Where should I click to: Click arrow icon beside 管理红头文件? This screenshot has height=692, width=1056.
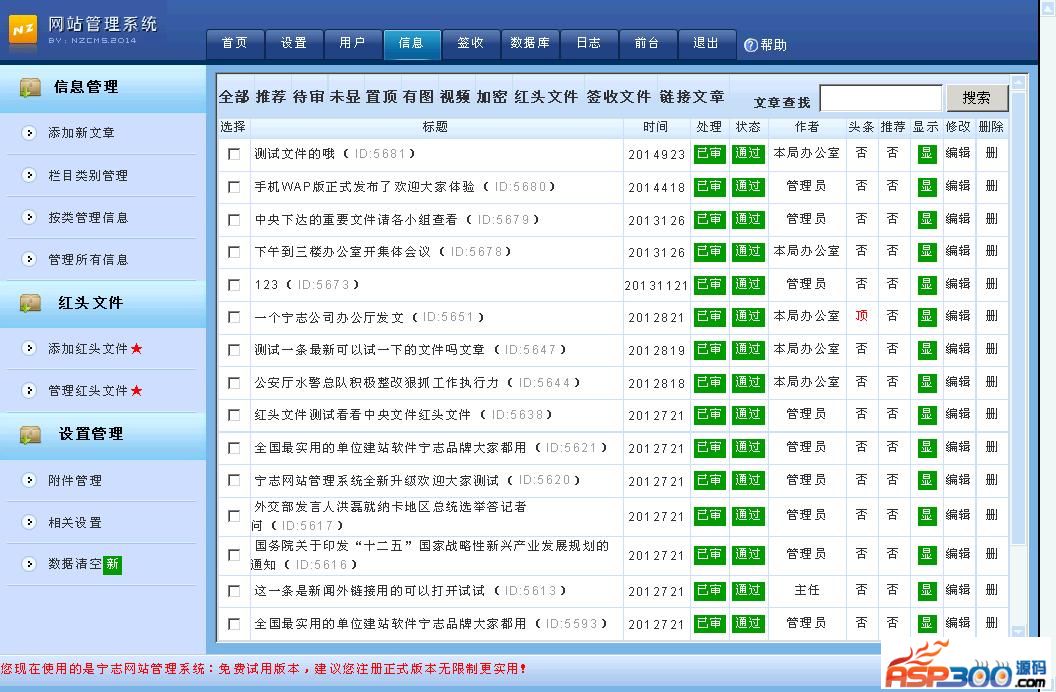28,390
